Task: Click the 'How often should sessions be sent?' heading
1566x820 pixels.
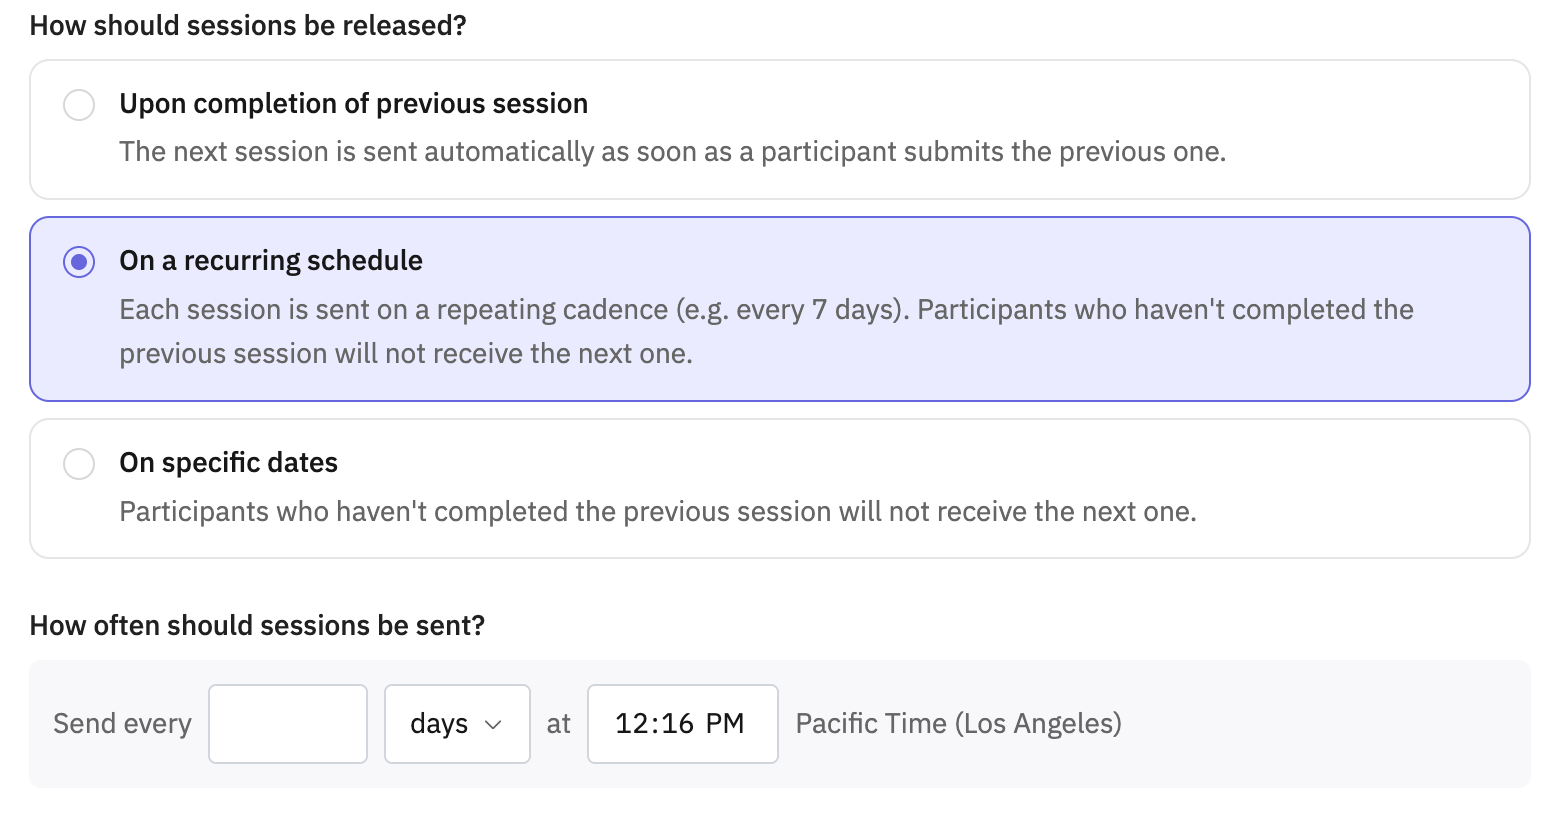Action: click(x=257, y=626)
